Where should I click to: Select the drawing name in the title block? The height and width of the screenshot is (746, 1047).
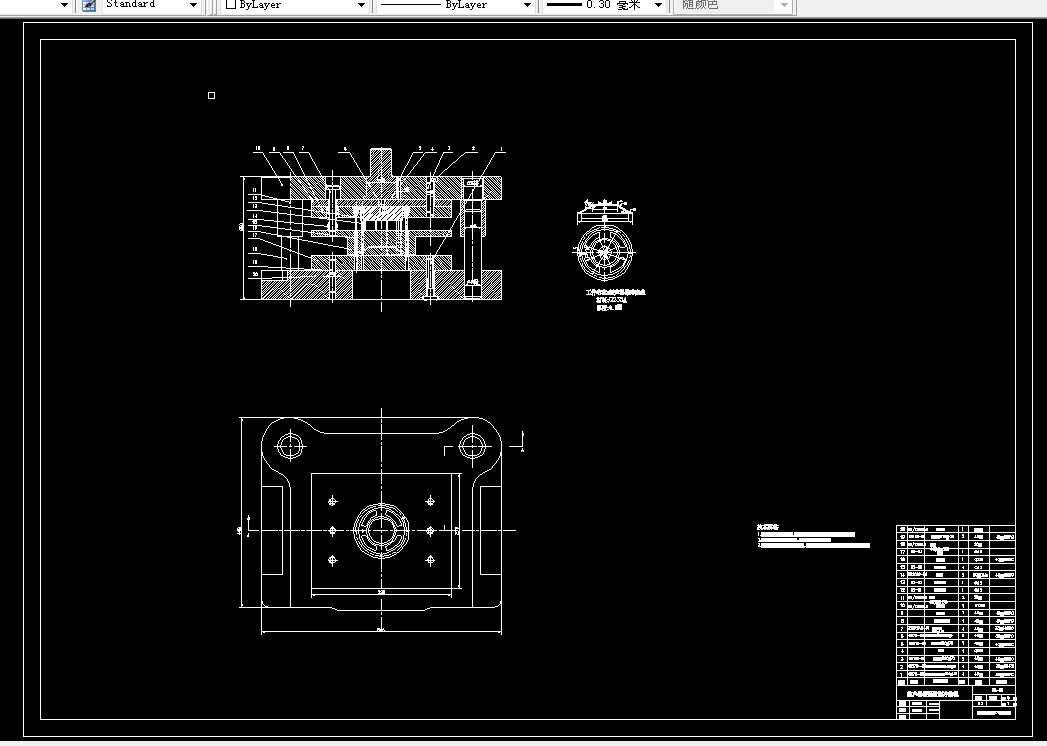click(x=933, y=695)
